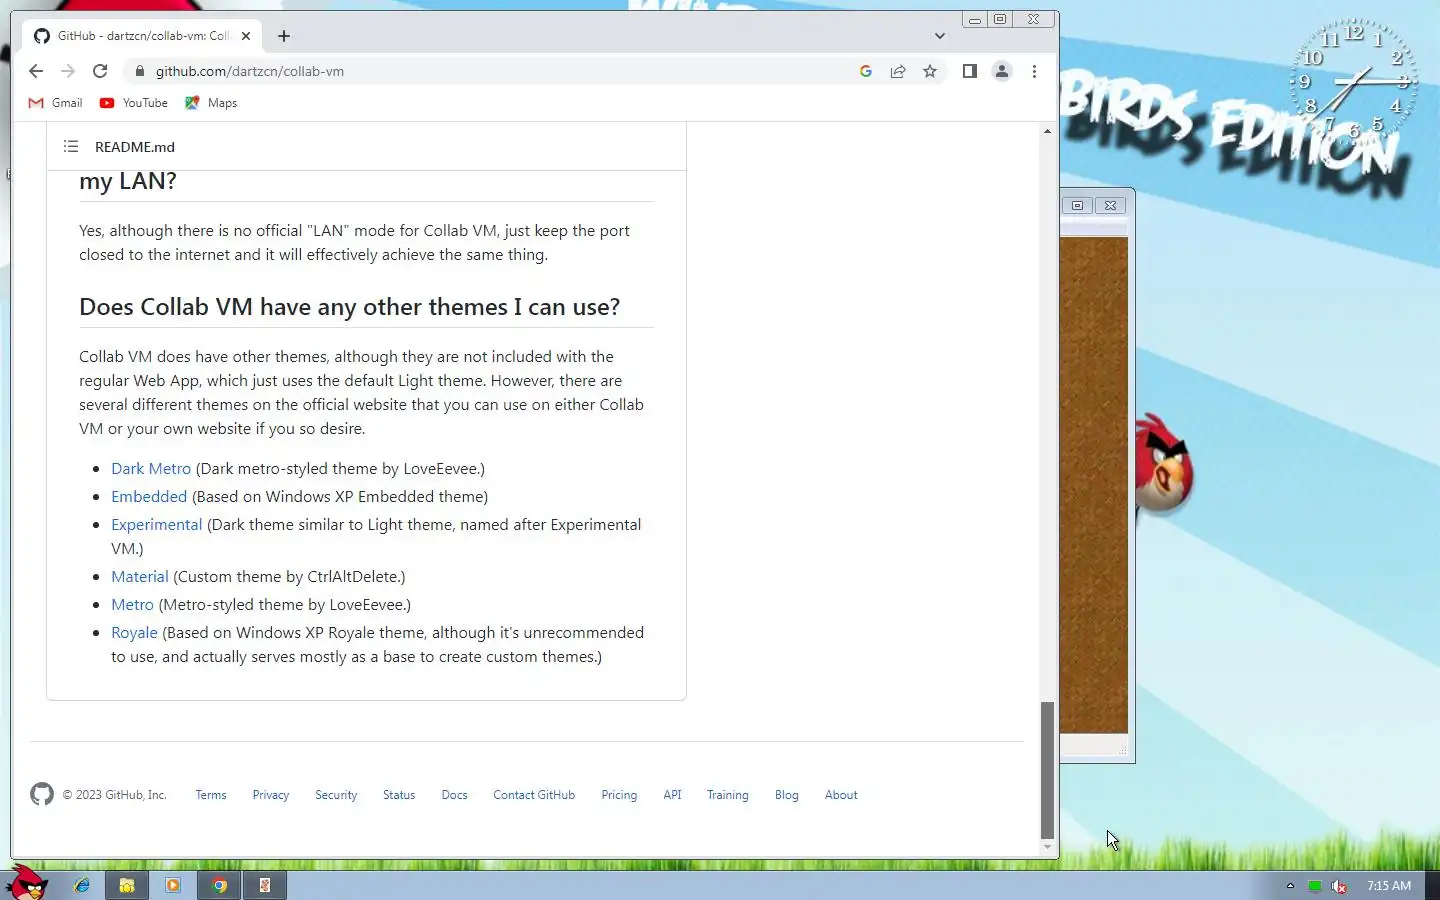Open the Material theme link
Viewport: 1440px width, 900px height.
coord(140,576)
